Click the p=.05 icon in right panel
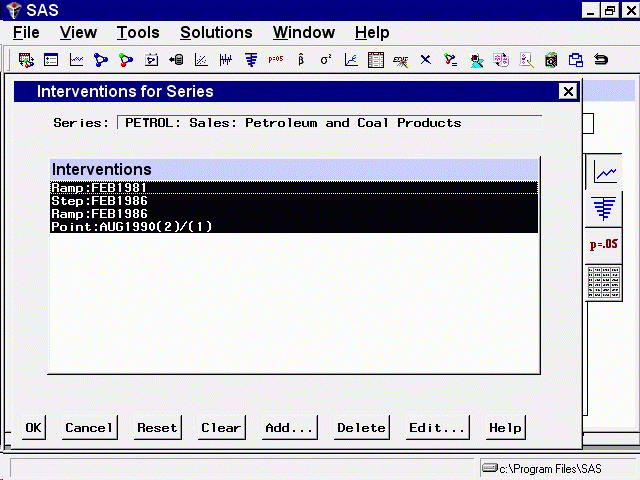This screenshot has width=640, height=480. pos(604,244)
